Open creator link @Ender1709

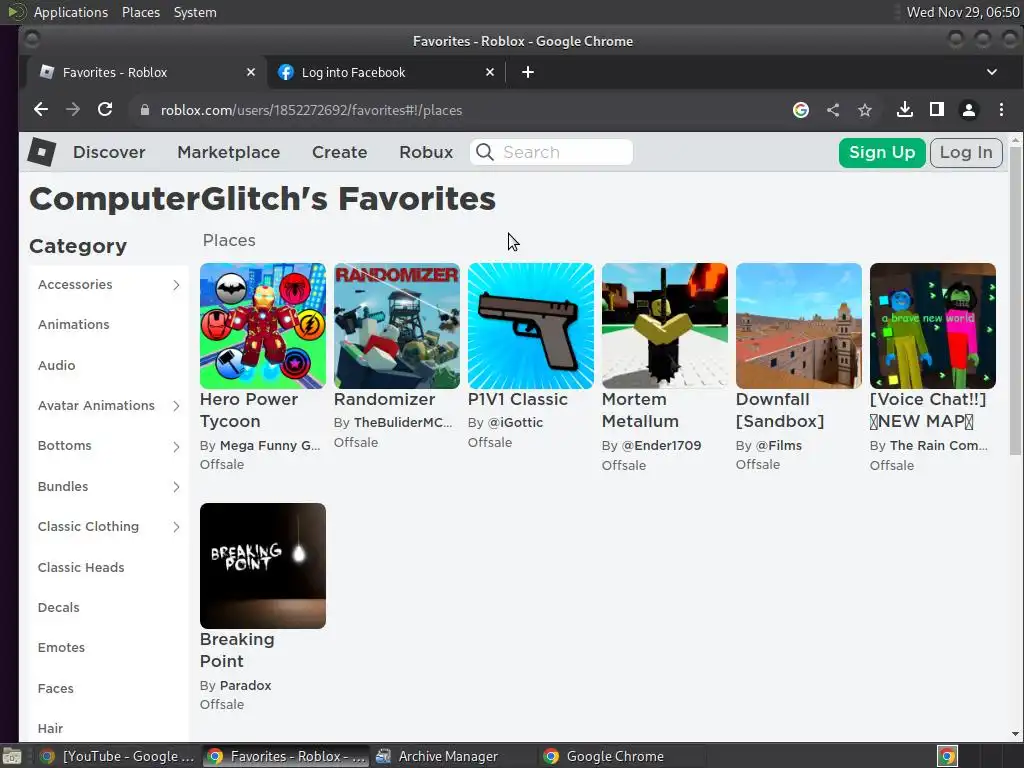(661, 445)
